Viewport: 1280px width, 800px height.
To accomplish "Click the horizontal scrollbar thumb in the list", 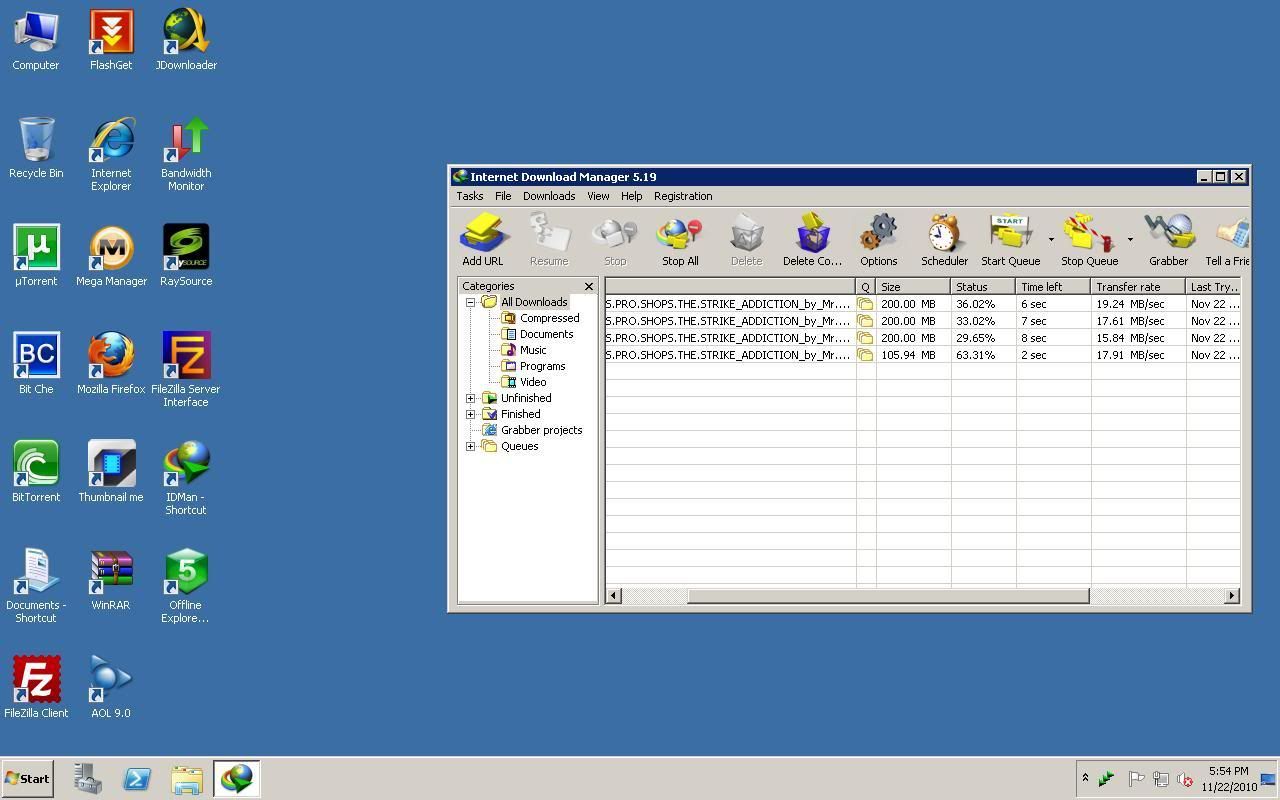I will coord(888,596).
